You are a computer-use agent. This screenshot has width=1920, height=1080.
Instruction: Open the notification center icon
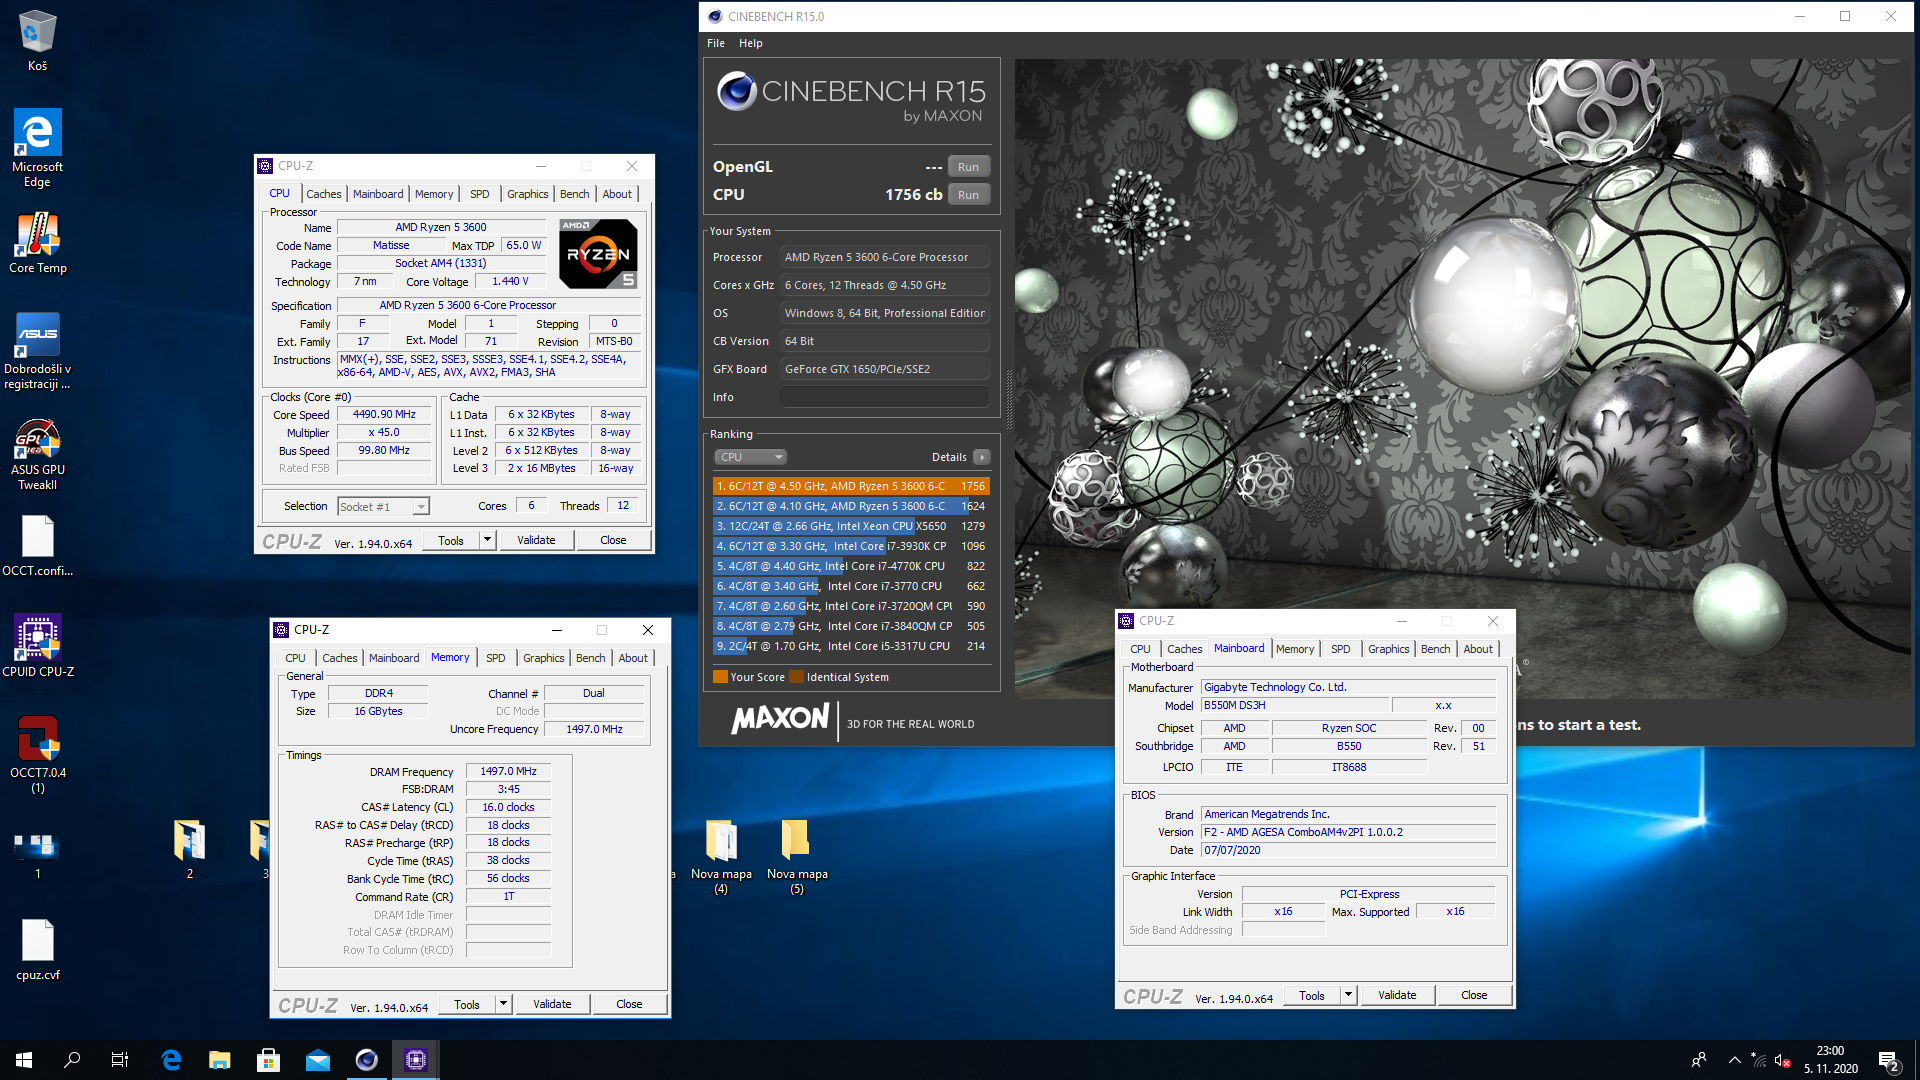1888,1060
